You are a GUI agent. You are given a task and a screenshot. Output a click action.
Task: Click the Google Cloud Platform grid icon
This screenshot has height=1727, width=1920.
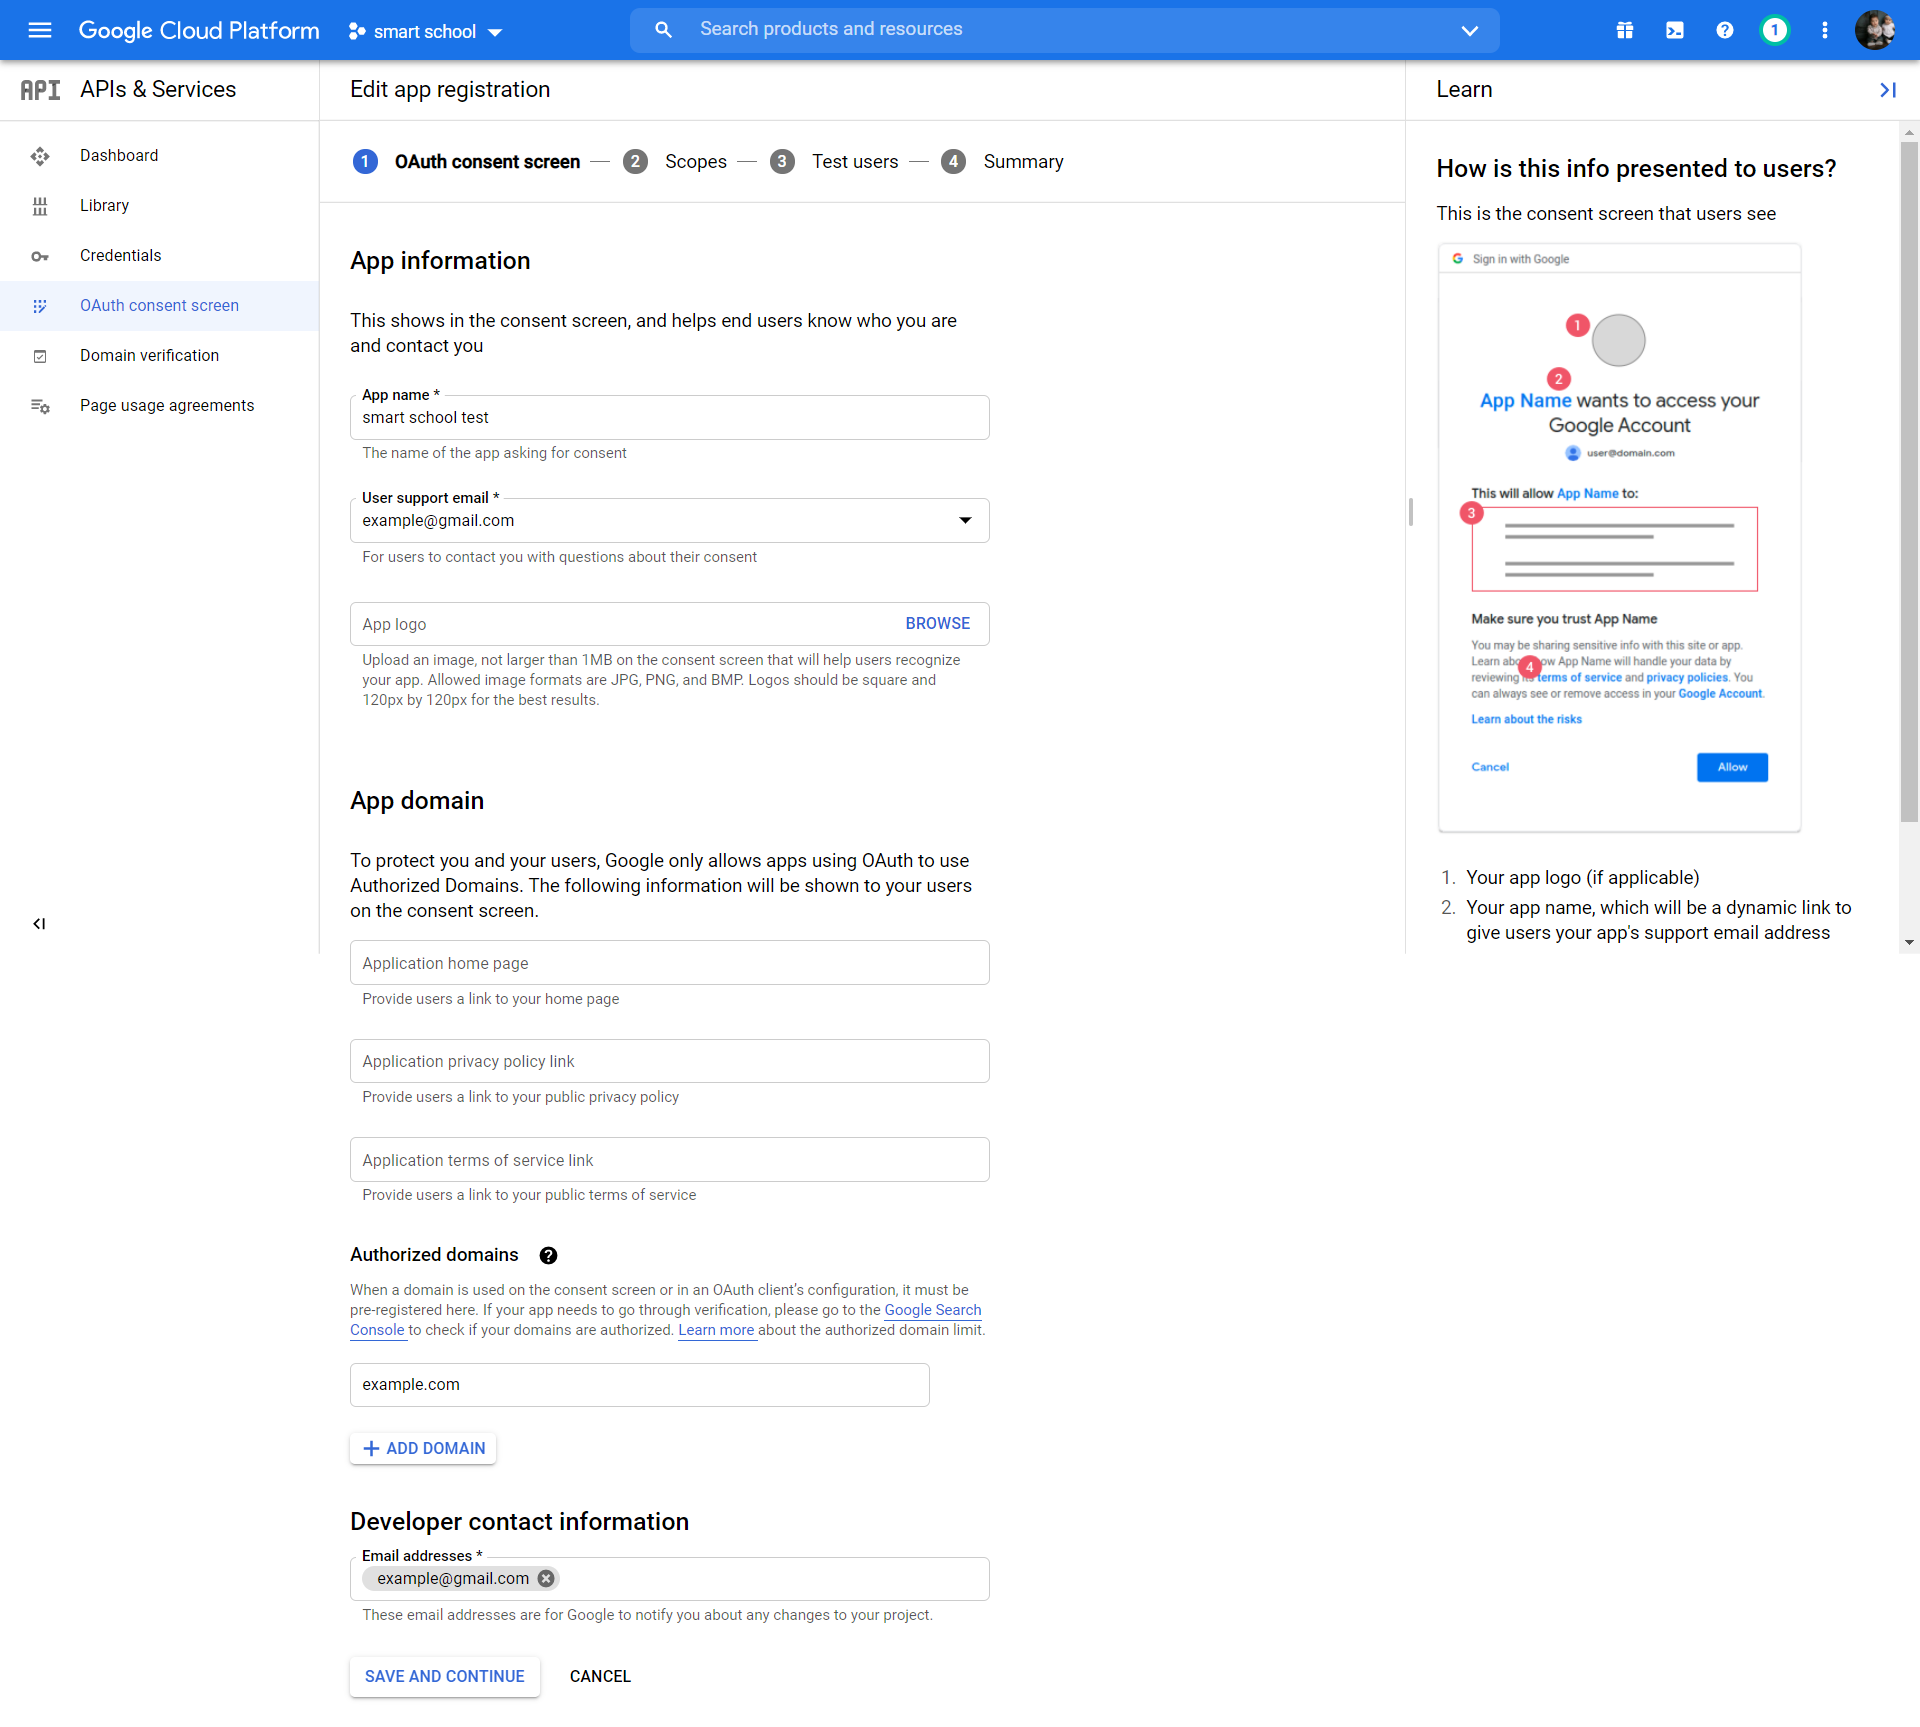pos(1625,30)
